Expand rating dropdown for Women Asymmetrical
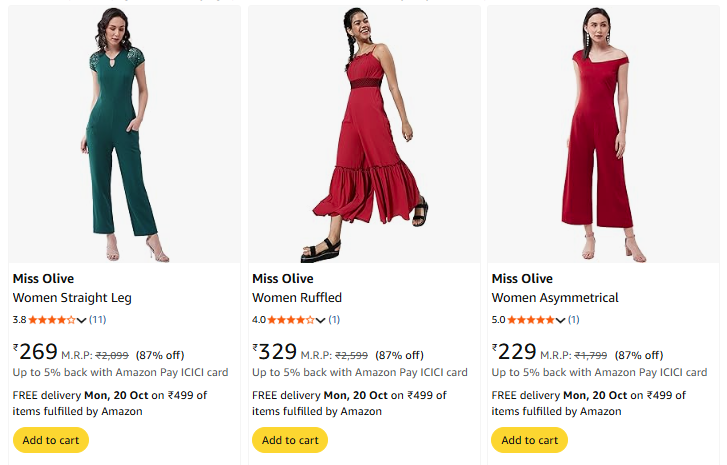 [561, 320]
